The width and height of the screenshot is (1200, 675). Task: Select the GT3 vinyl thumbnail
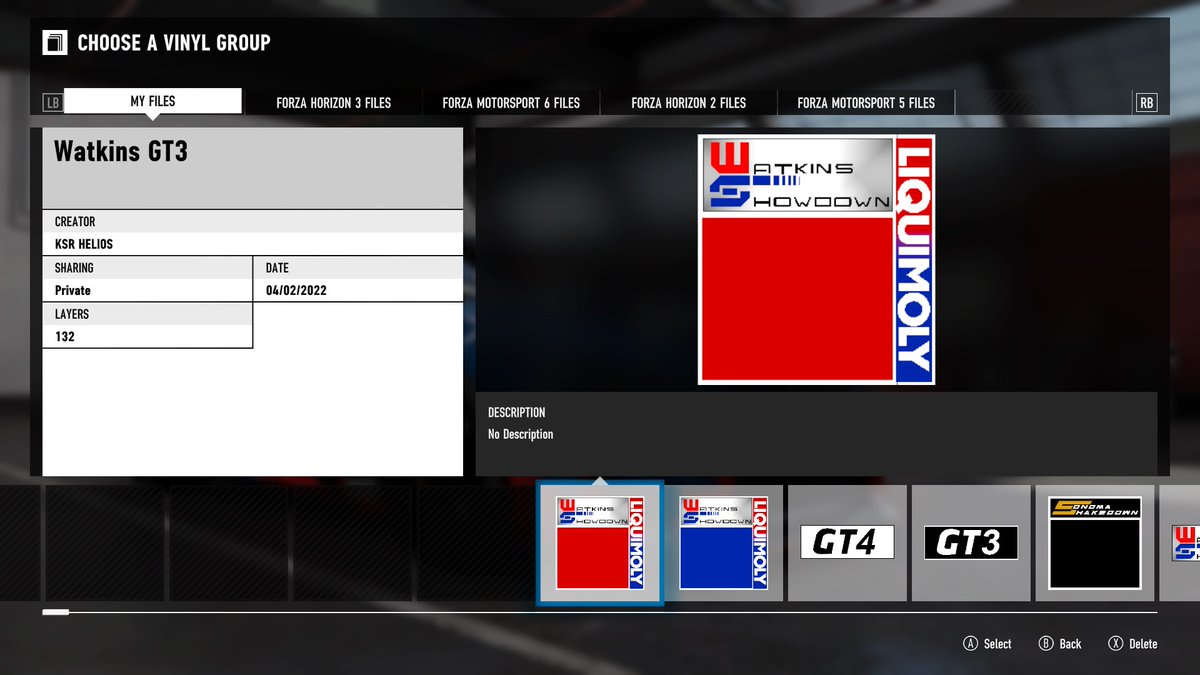pos(971,543)
